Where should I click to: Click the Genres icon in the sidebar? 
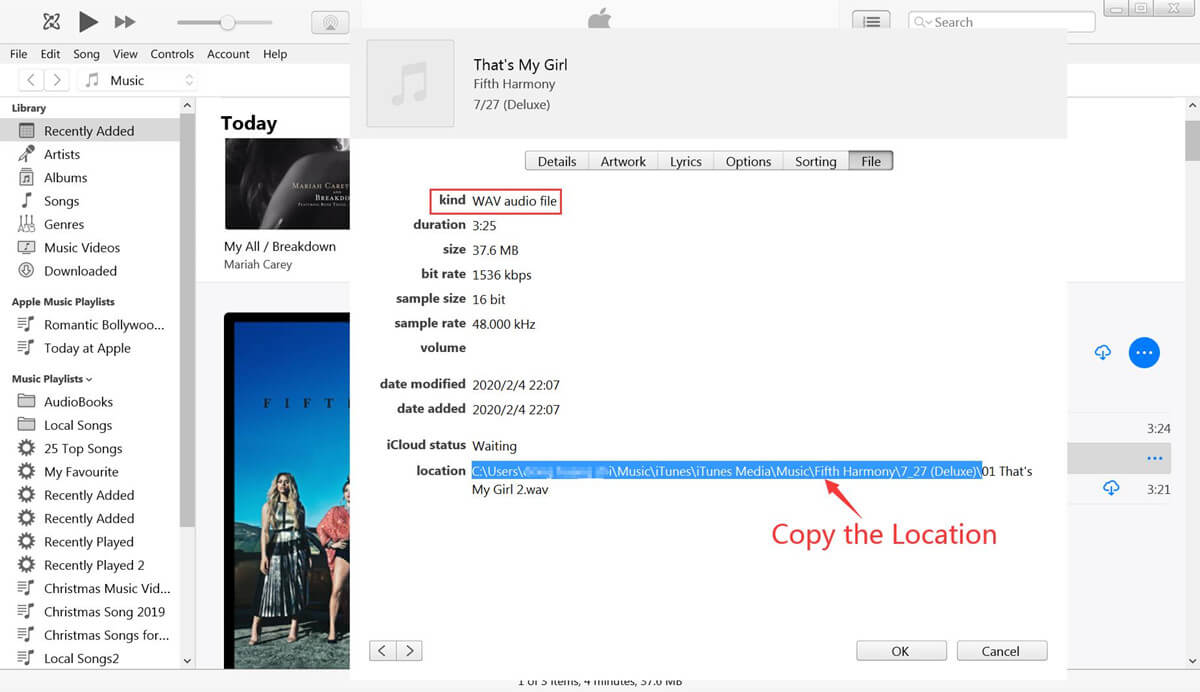point(26,224)
